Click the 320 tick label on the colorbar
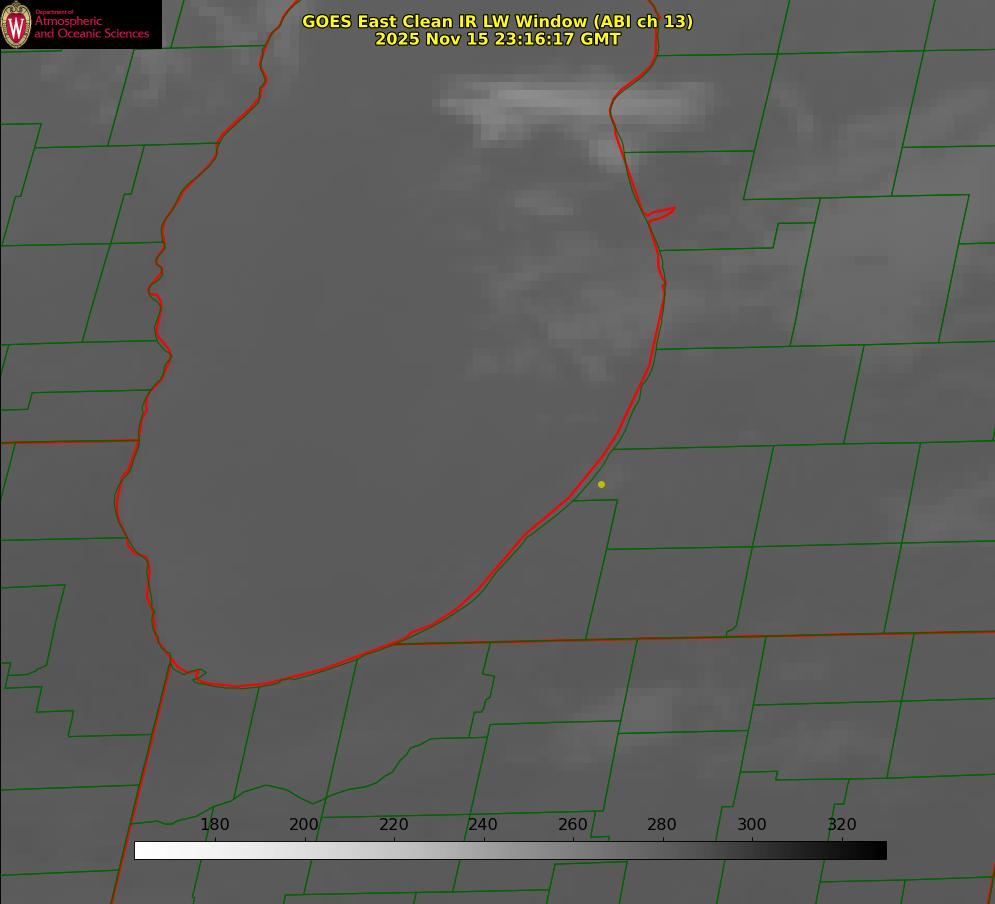The image size is (995, 904). (x=841, y=824)
